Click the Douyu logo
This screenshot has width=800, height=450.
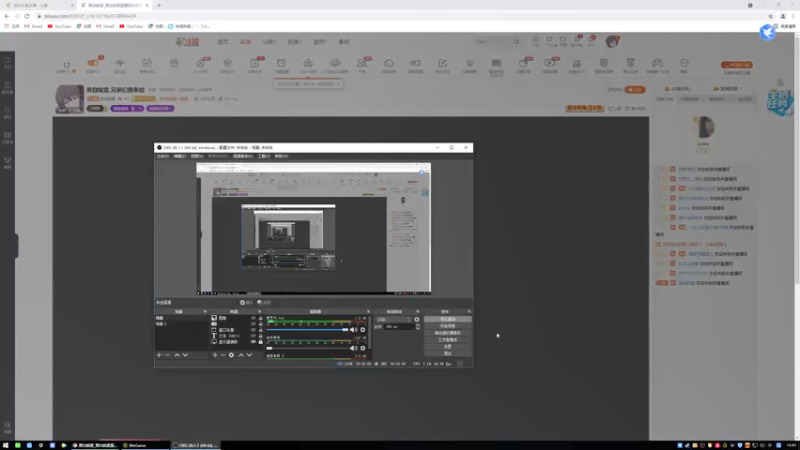click(x=187, y=42)
